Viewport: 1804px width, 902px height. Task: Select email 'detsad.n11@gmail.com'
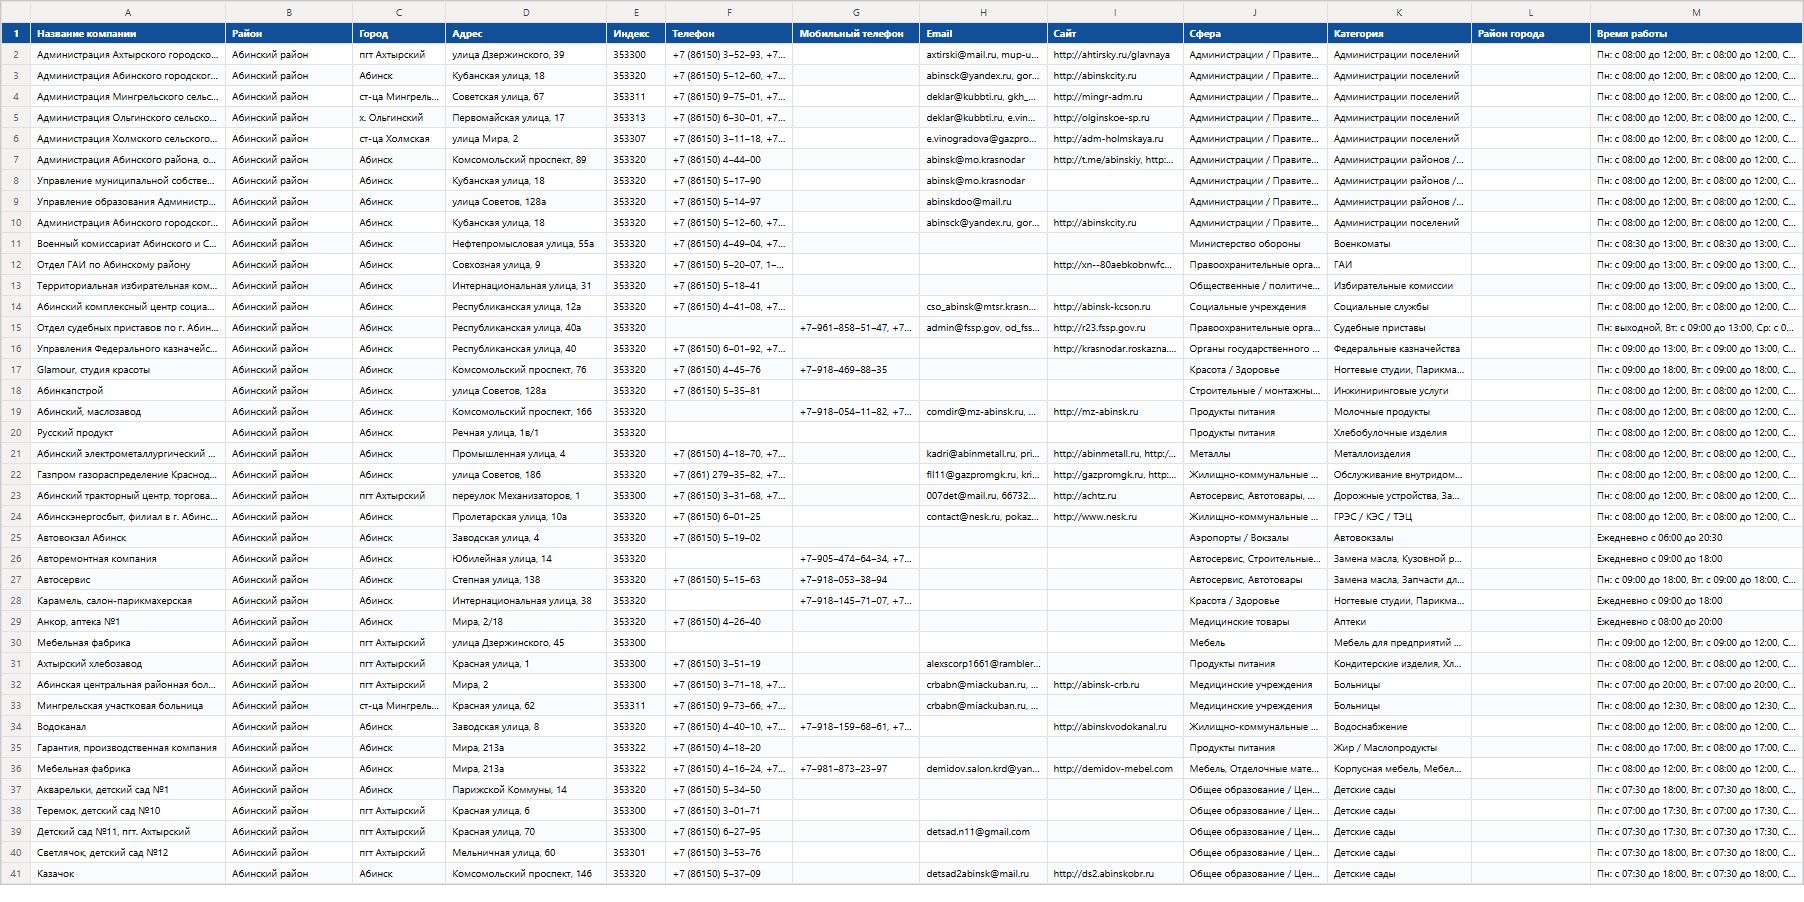point(983,832)
